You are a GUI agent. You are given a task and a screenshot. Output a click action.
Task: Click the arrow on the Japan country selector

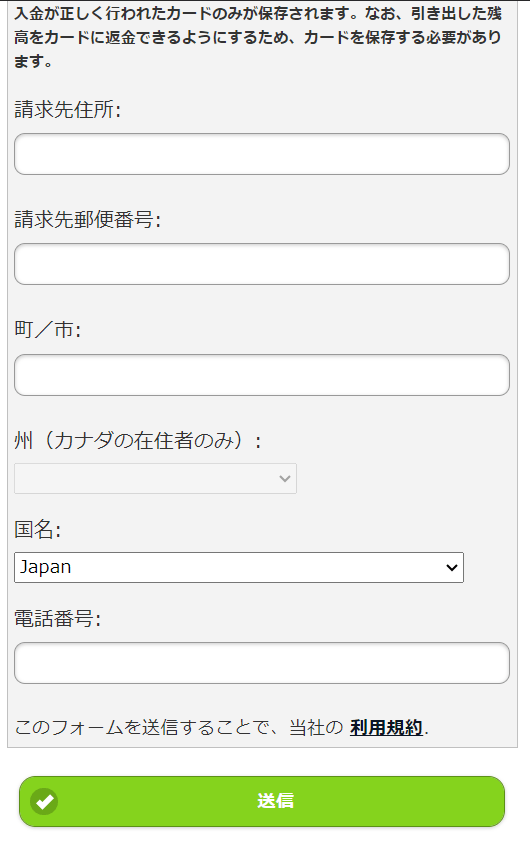point(452,568)
